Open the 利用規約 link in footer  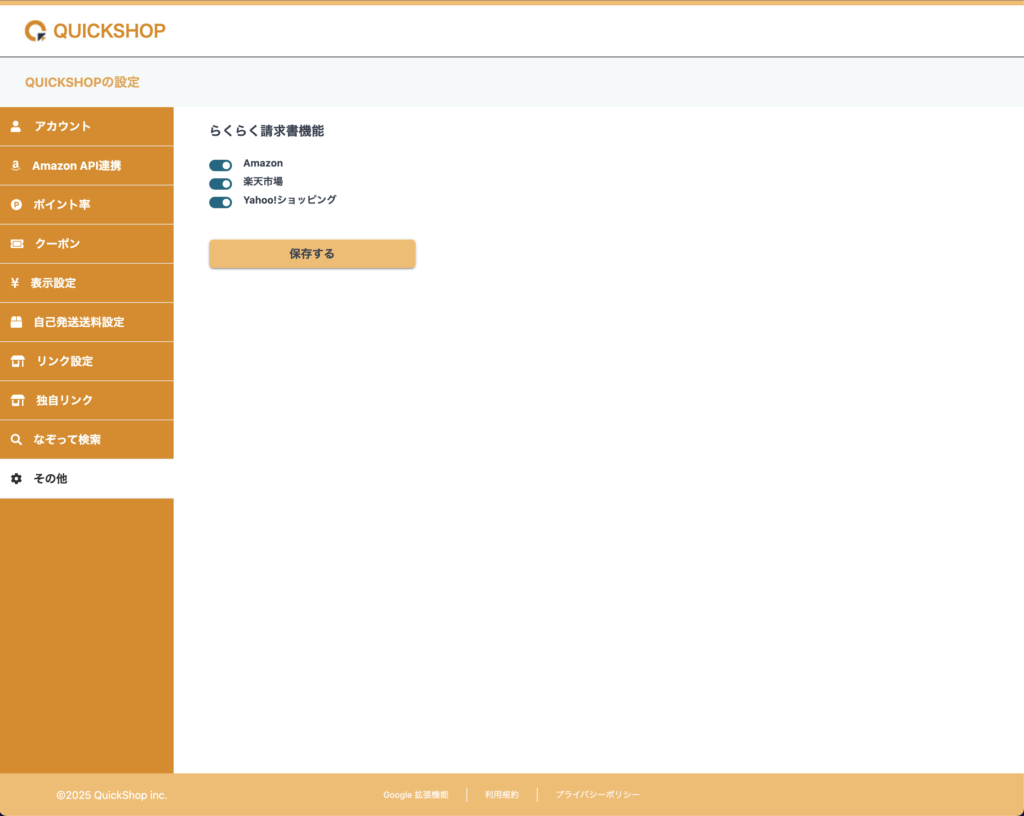(x=502, y=795)
